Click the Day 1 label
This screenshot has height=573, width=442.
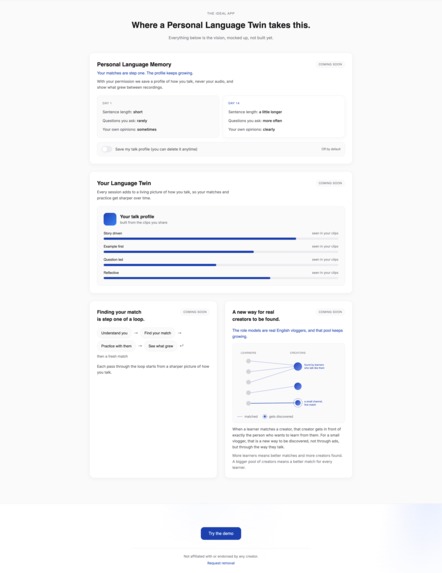click(107, 103)
